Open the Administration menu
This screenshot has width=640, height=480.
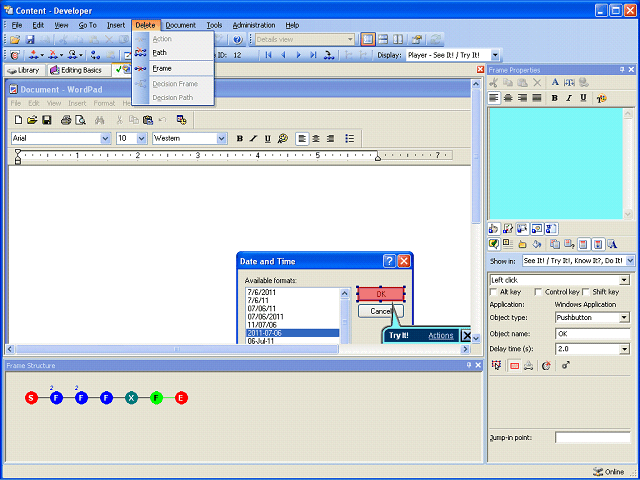pos(254,25)
